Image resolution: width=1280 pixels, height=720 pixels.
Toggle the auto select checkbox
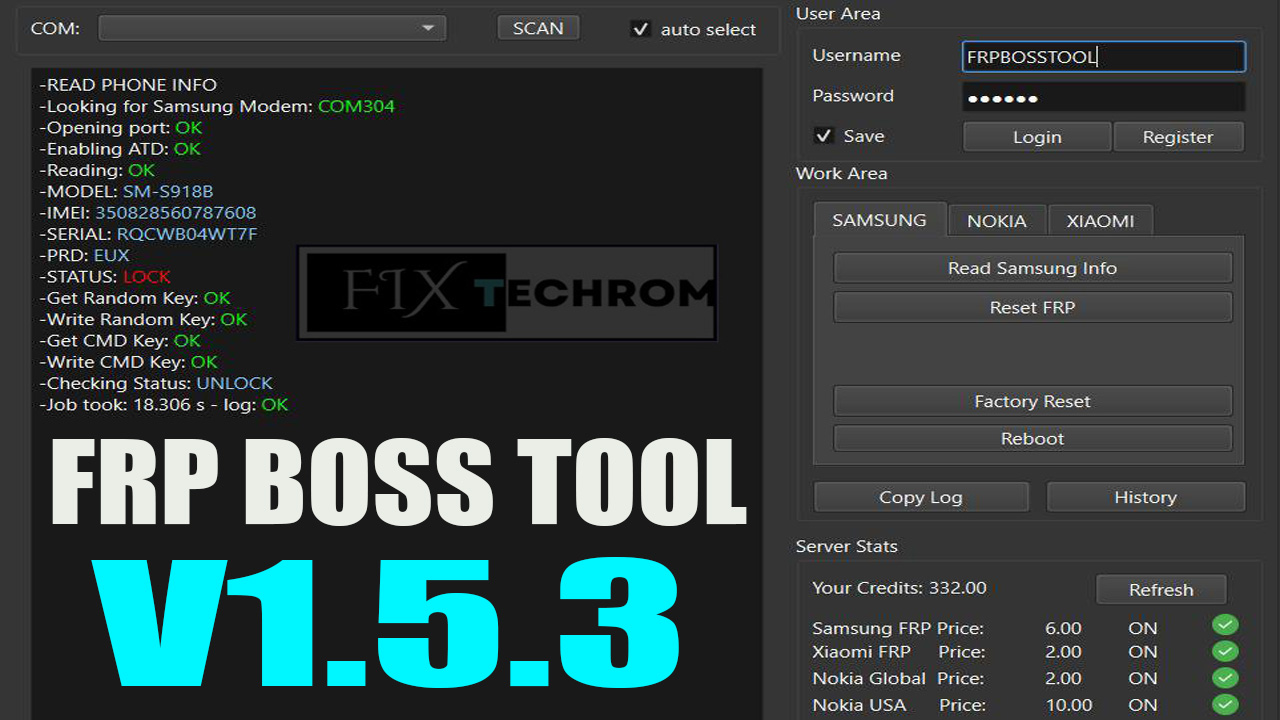(x=641, y=29)
